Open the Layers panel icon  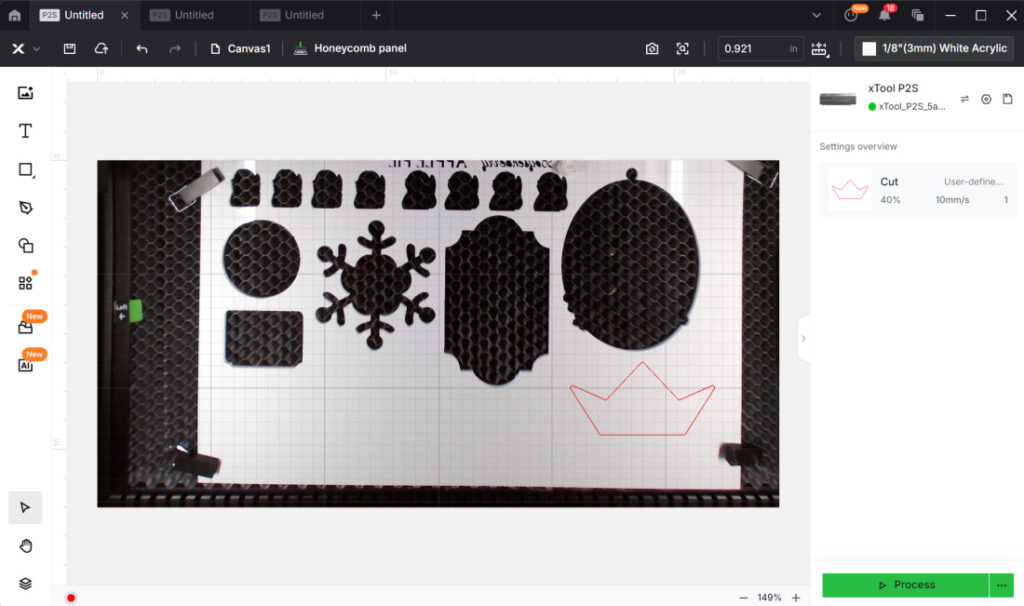click(x=26, y=583)
